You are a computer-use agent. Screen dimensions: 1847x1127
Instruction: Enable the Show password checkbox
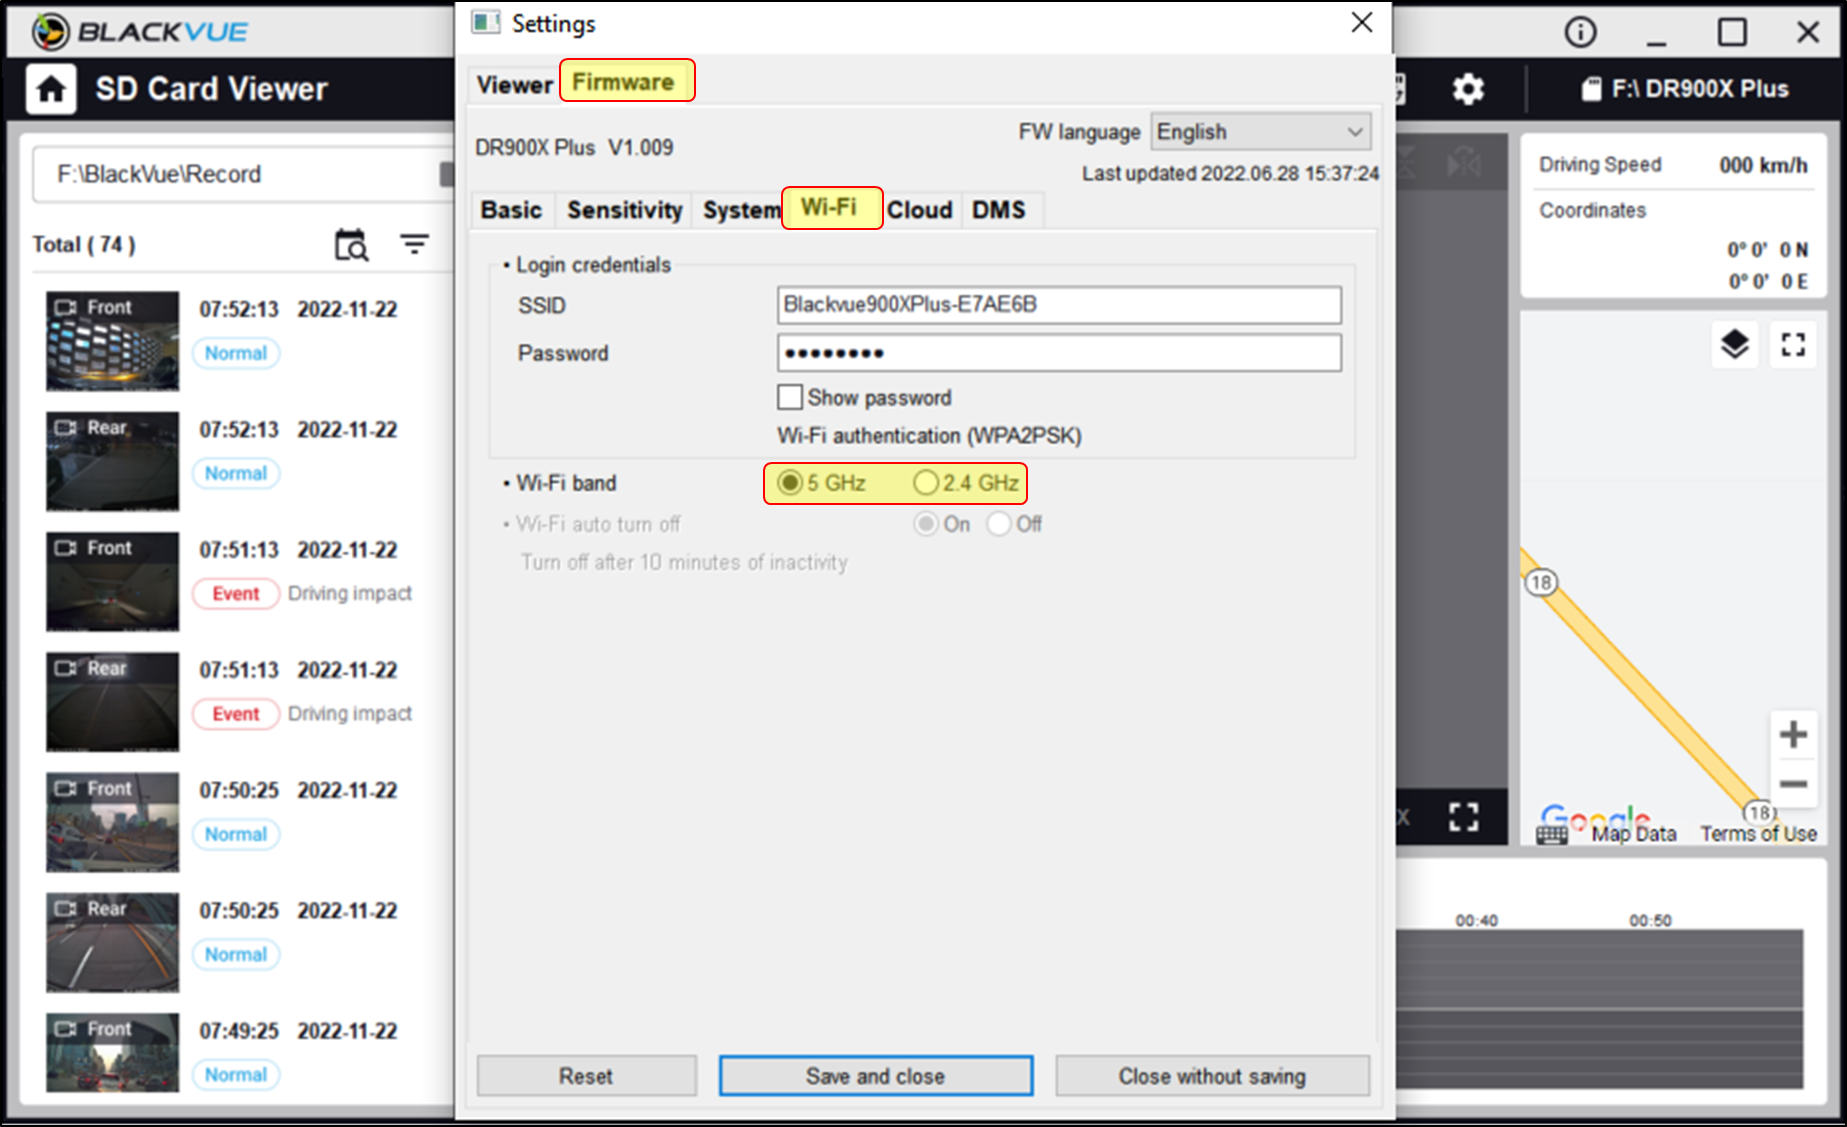pyautogui.click(x=790, y=397)
